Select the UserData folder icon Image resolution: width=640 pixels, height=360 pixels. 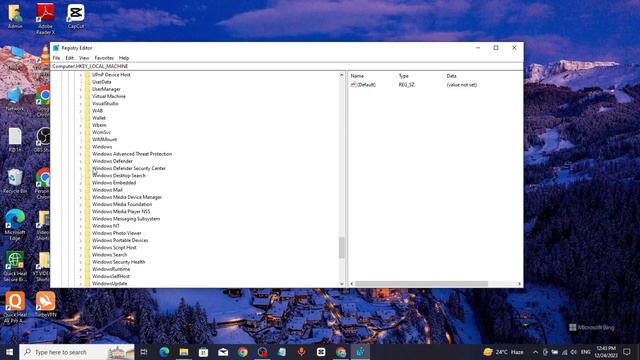click(87, 82)
